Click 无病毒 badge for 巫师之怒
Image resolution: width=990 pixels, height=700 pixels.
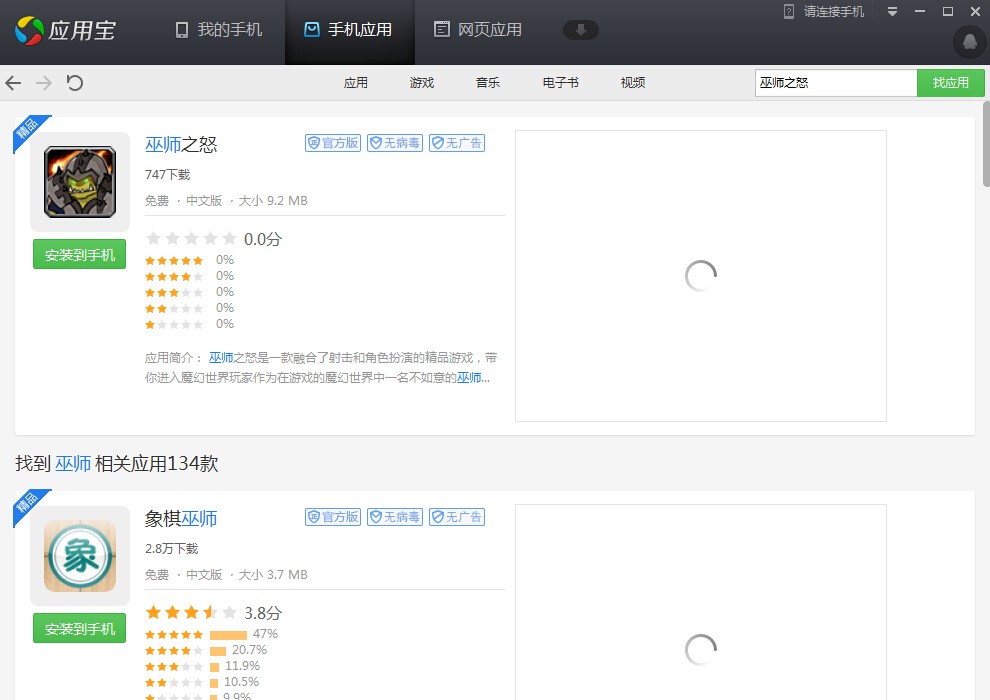click(x=395, y=143)
